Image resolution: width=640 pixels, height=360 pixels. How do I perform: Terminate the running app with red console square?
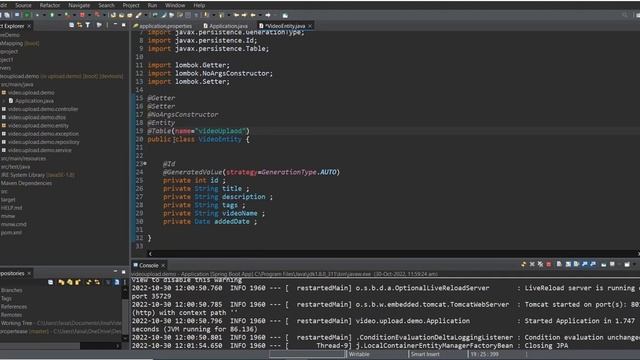(x=549, y=264)
